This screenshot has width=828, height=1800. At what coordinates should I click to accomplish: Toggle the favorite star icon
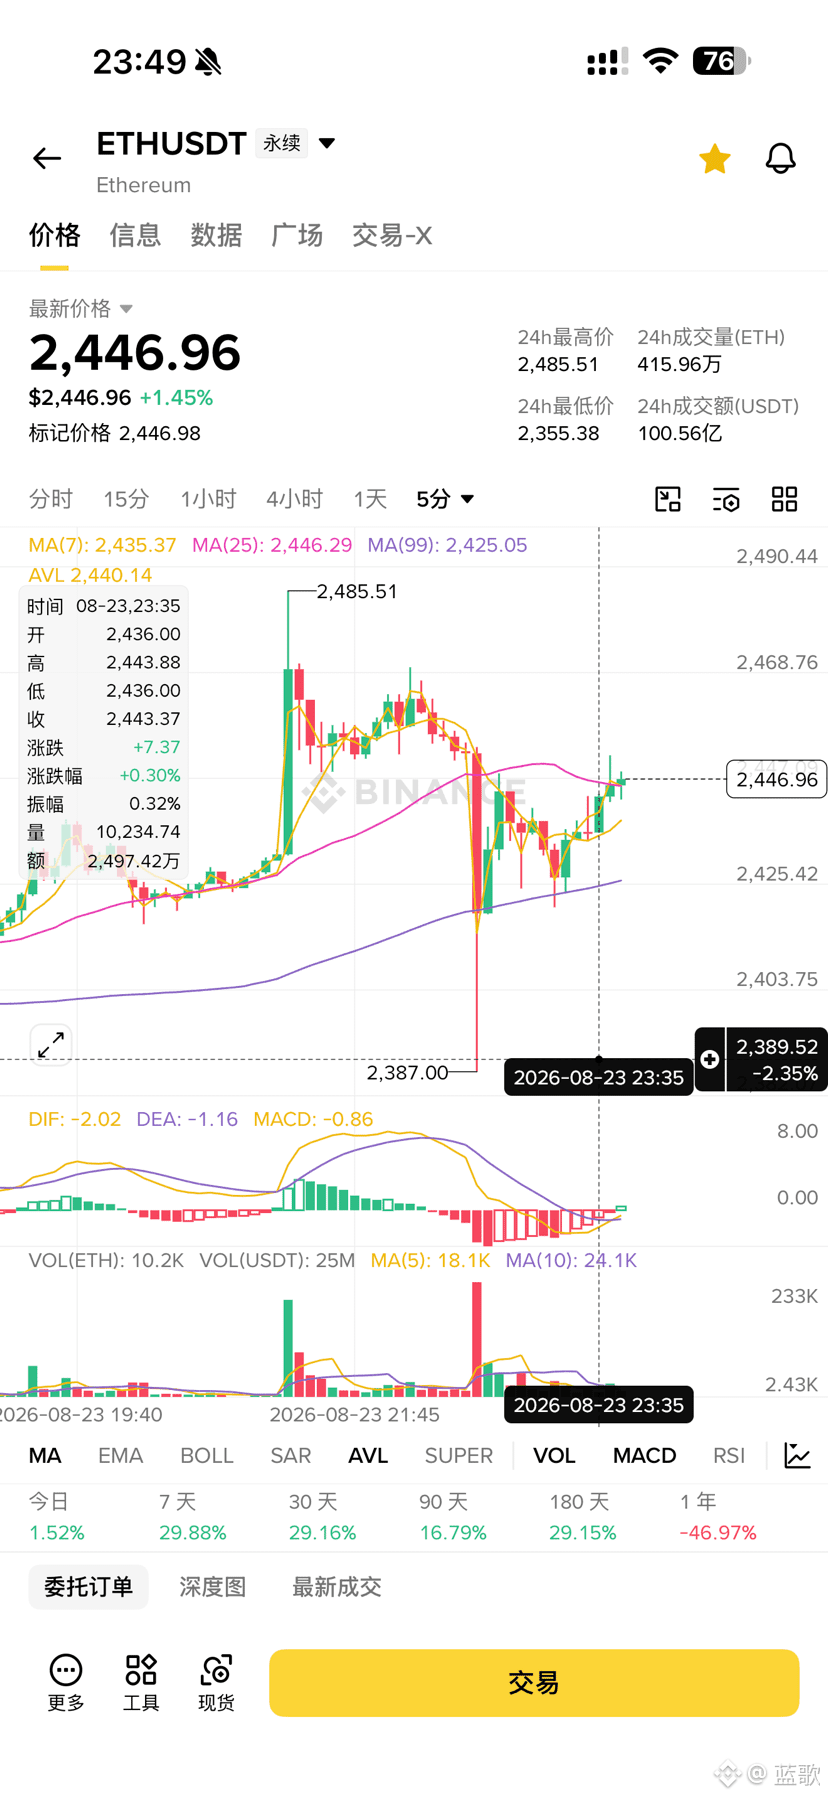pos(714,158)
